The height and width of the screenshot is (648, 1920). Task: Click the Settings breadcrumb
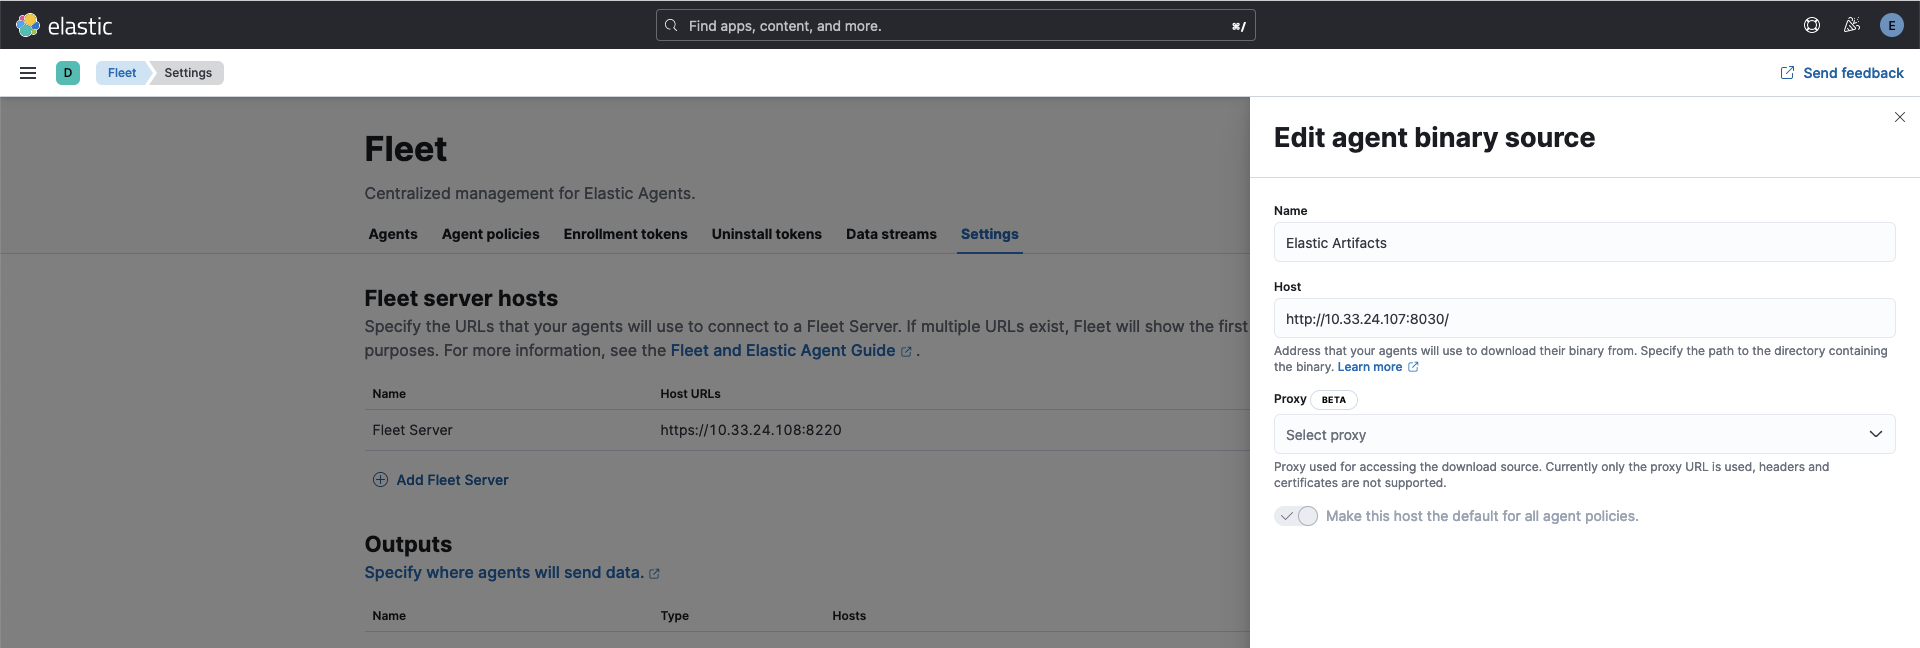coord(188,73)
